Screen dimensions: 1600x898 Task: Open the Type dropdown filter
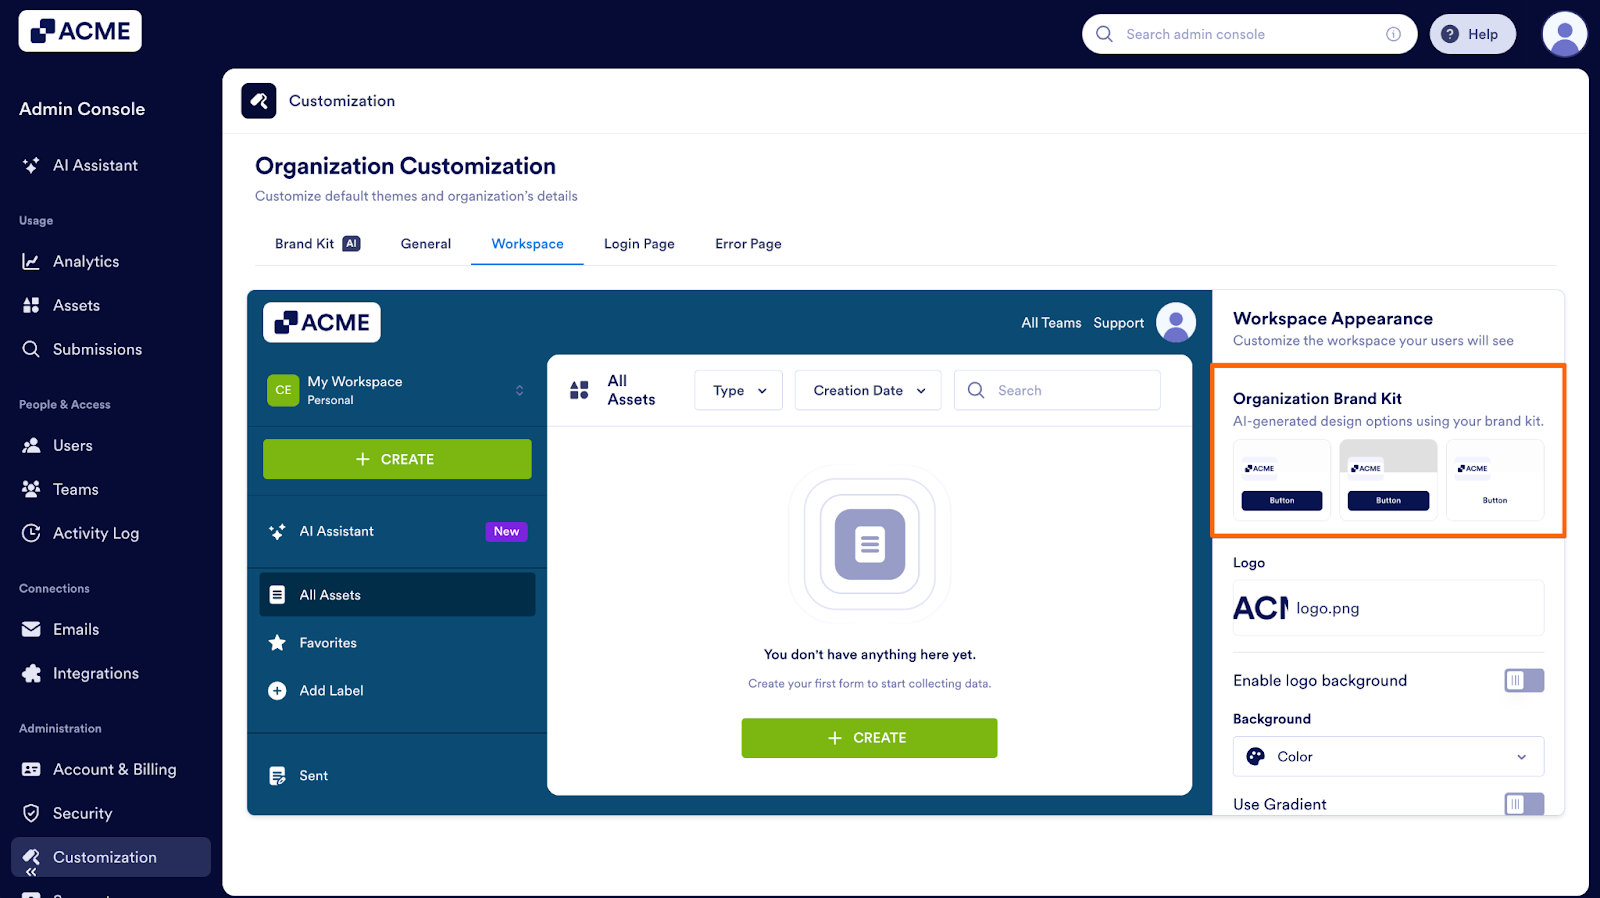(x=739, y=390)
